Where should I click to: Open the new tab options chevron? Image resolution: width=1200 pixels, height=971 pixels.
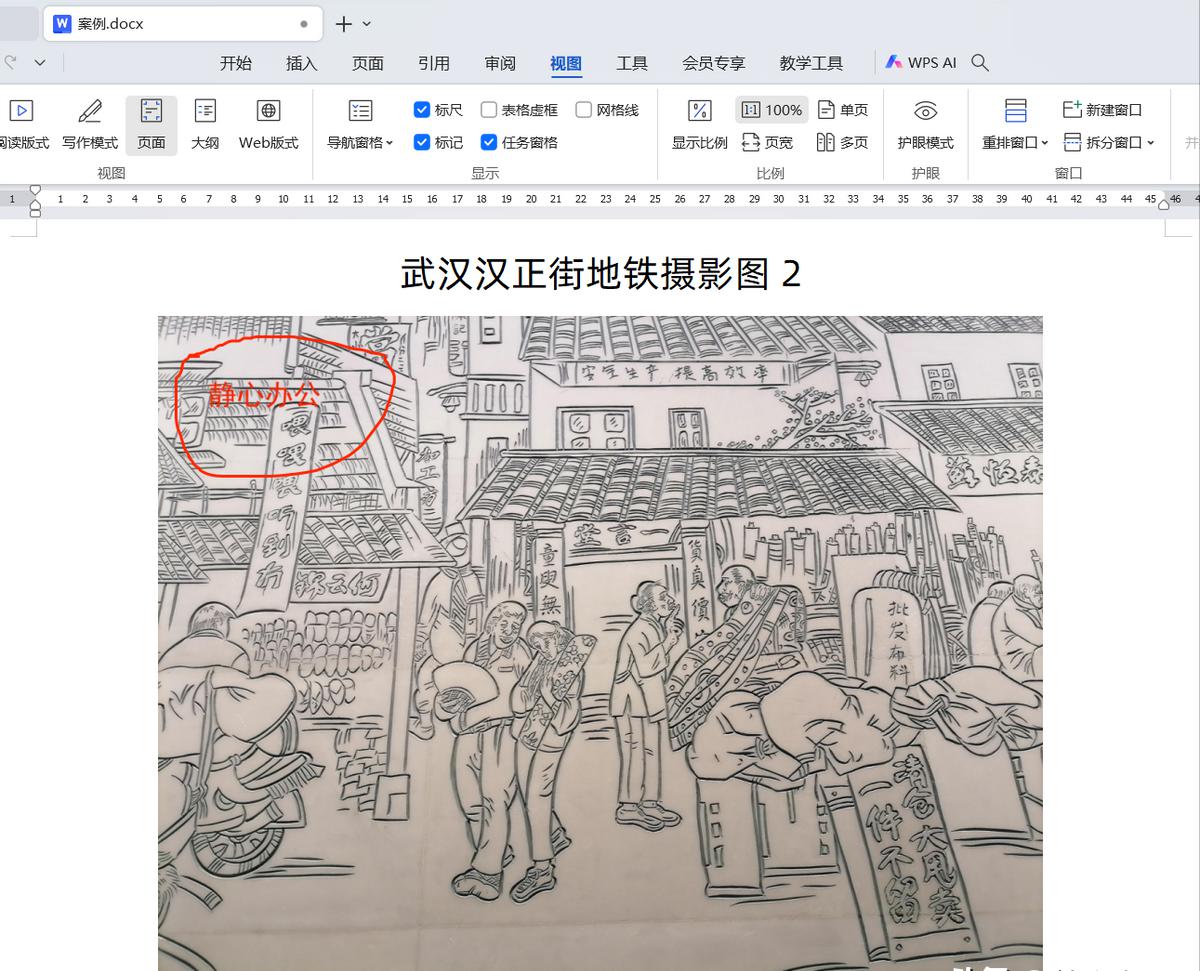[x=367, y=24]
